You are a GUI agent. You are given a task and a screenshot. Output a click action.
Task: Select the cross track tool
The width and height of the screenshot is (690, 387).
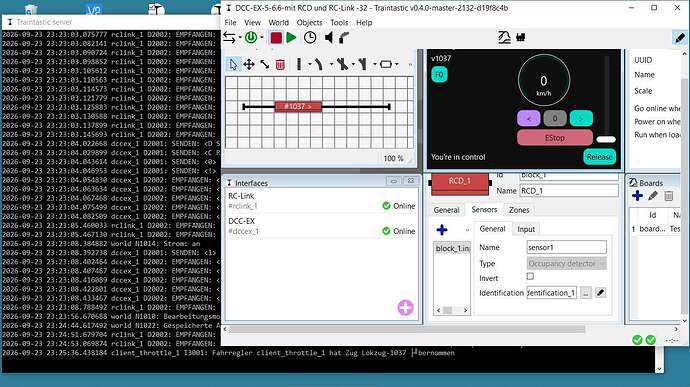coord(342,65)
